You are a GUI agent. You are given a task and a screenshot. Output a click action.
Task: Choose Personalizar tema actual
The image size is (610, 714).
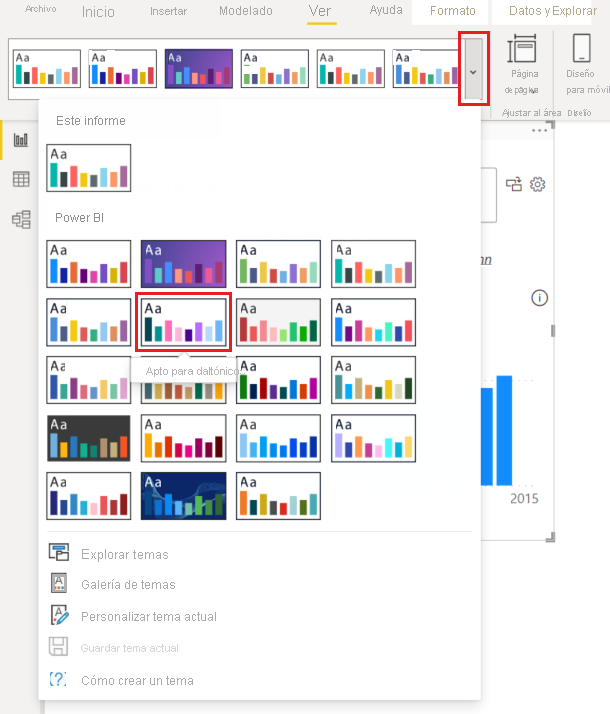[x=149, y=617]
